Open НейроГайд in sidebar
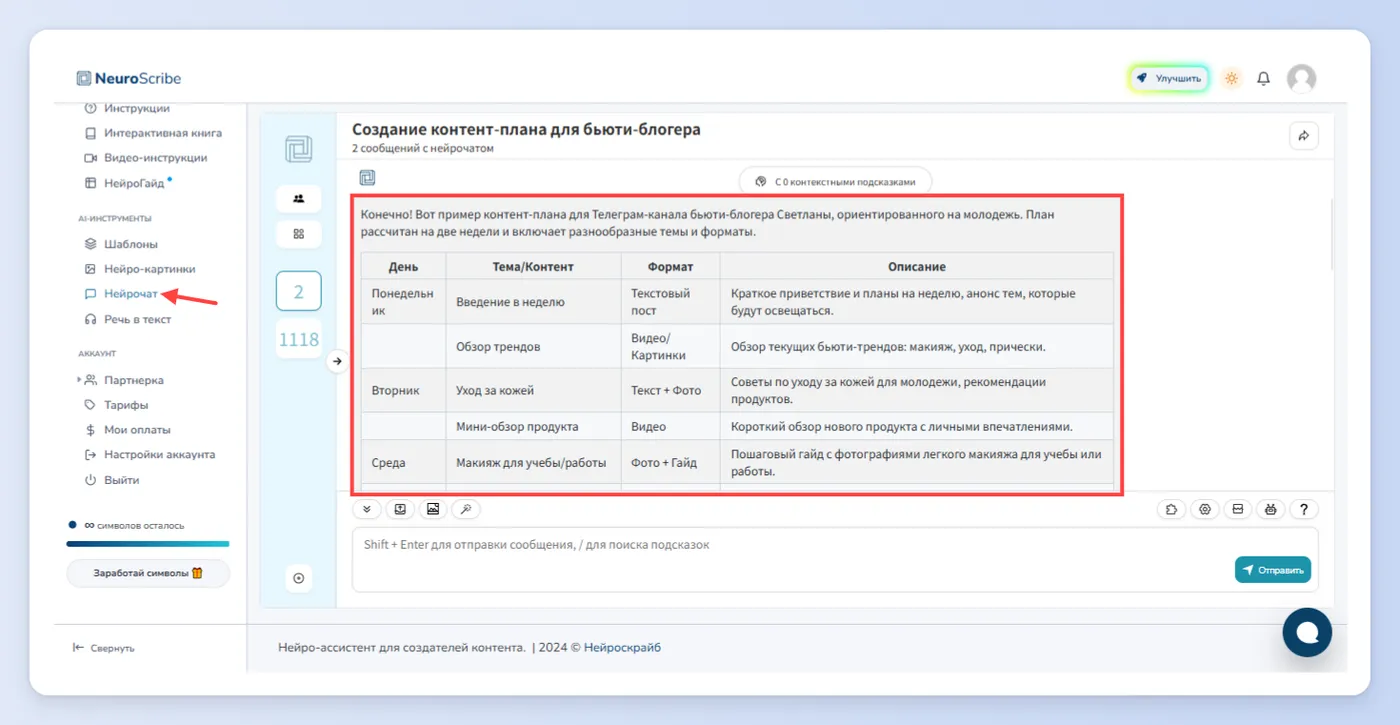Image resolution: width=1400 pixels, height=725 pixels. point(124,183)
